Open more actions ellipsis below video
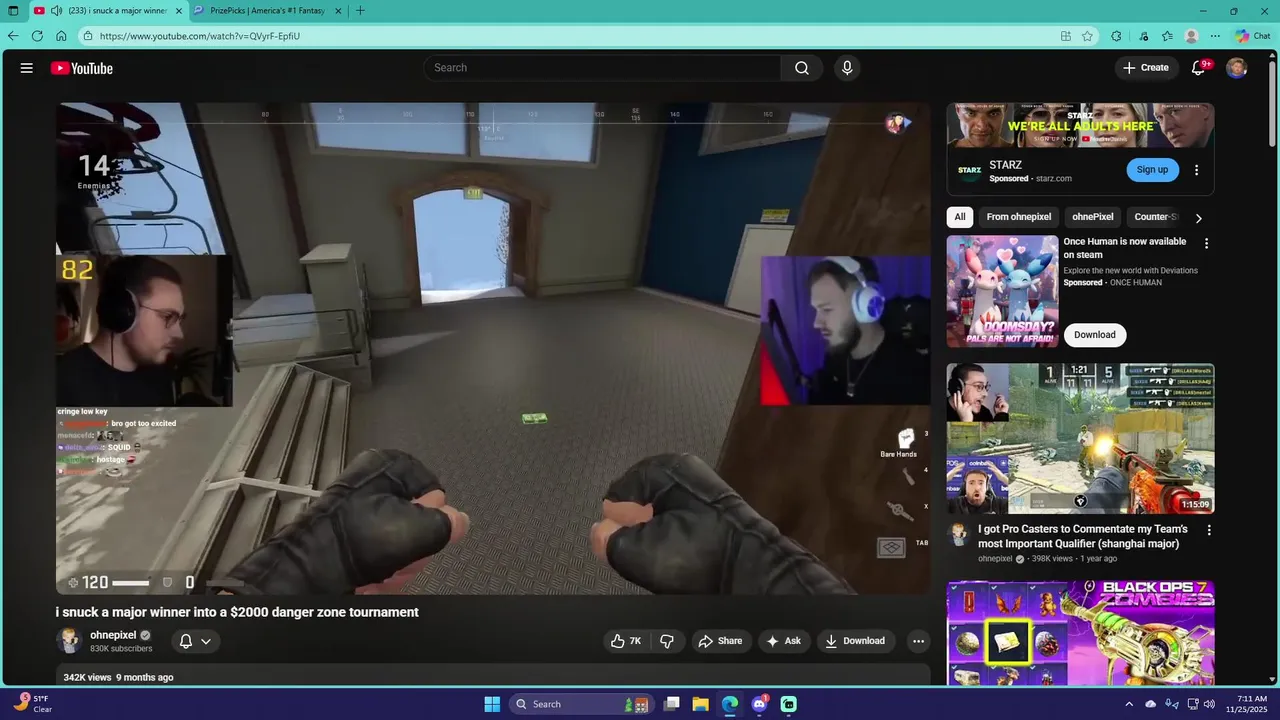 tap(918, 641)
